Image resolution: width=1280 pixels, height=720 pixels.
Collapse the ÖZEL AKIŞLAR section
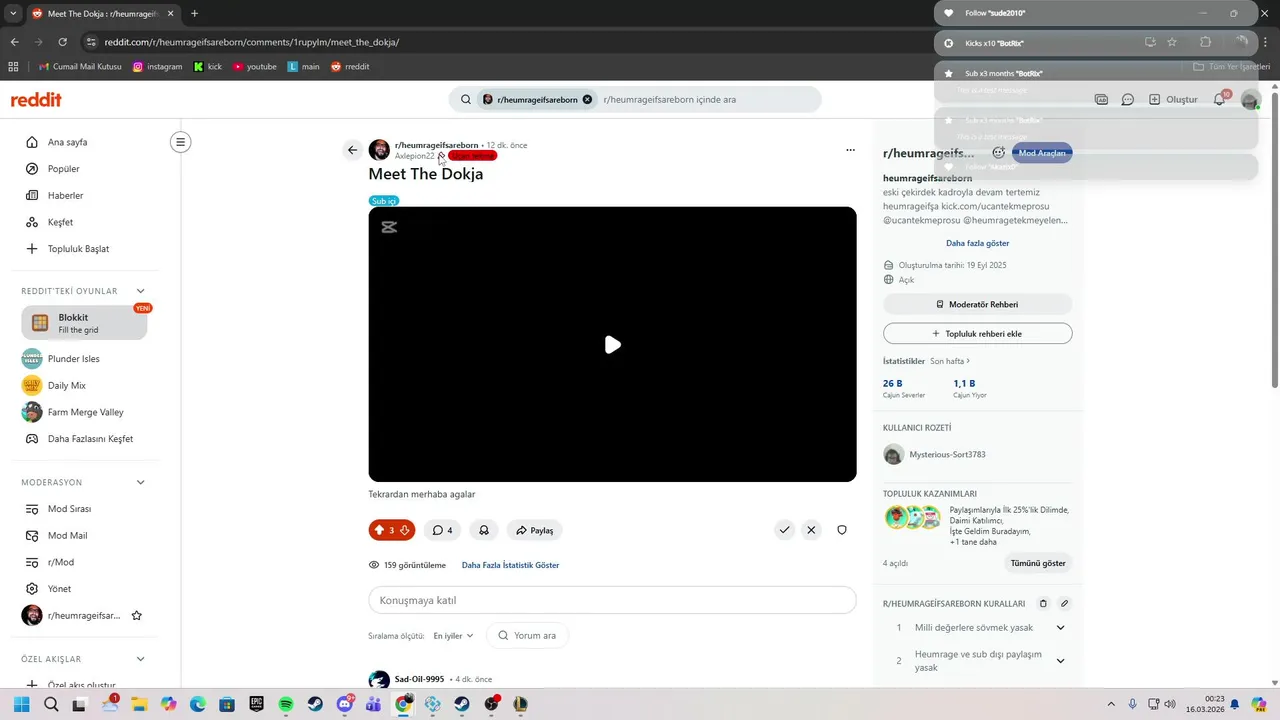coord(140,659)
